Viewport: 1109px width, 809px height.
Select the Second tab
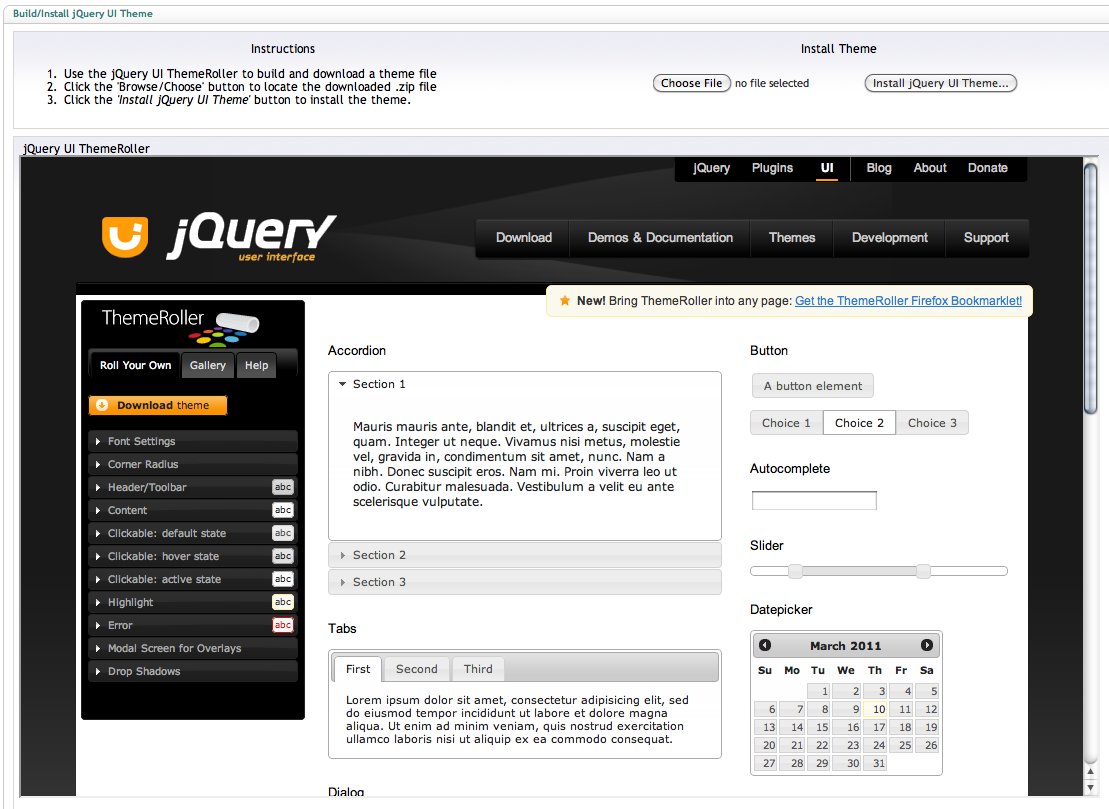click(x=417, y=669)
